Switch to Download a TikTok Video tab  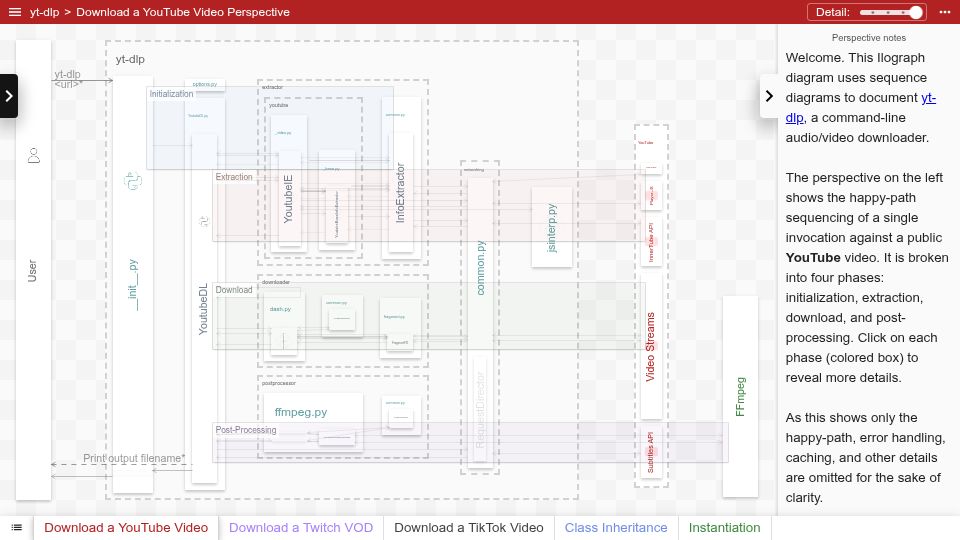pyautogui.click(x=468, y=528)
